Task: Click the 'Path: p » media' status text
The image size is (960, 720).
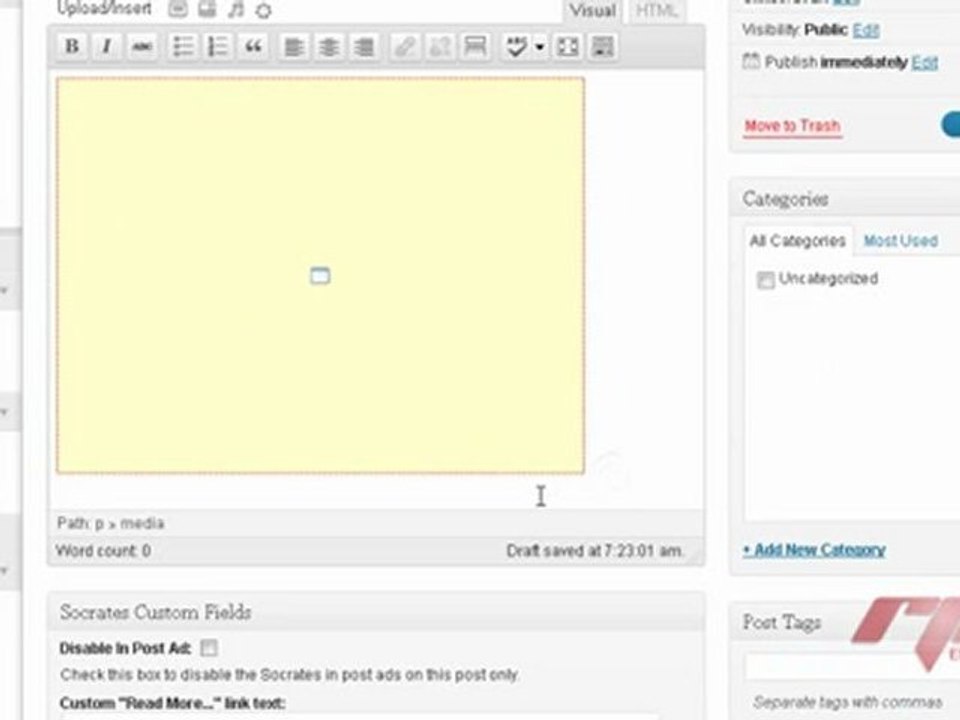Action: [x=111, y=523]
